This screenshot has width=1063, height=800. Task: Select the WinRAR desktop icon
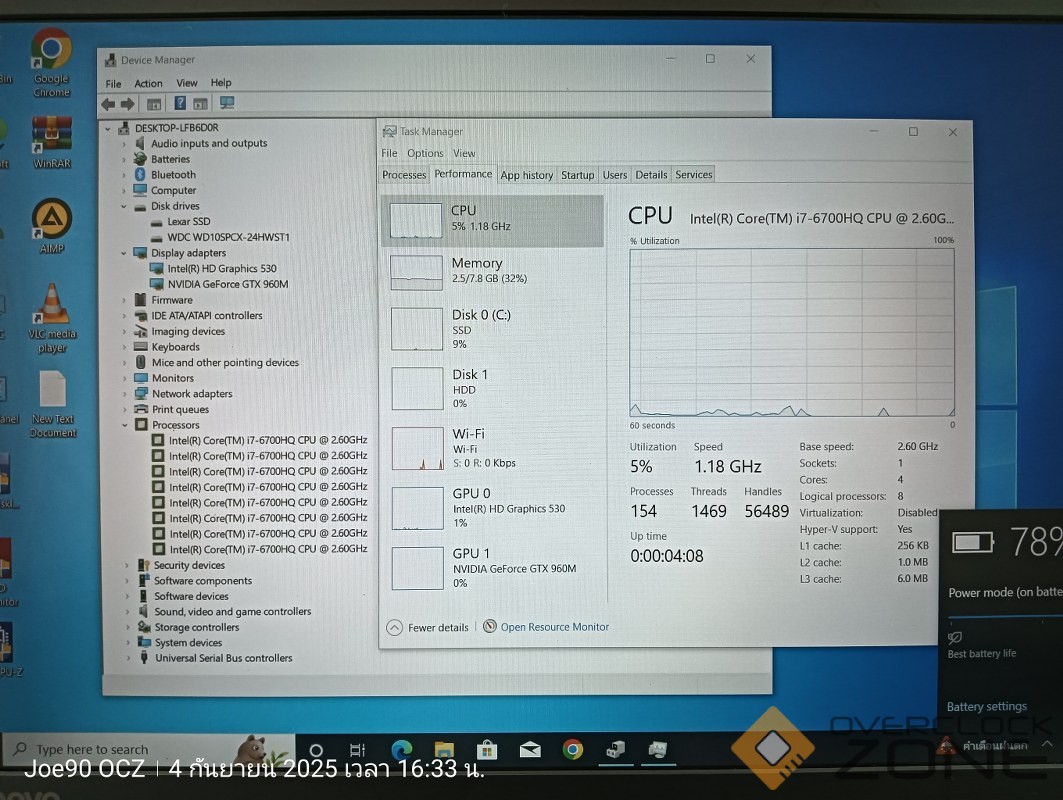click(52, 143)
